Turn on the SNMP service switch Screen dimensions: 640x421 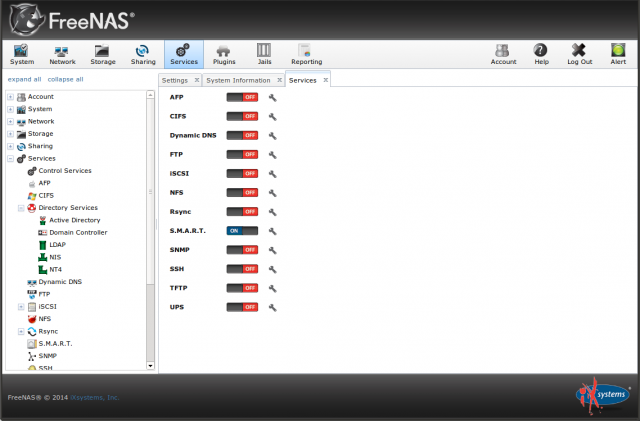(242, 249)
